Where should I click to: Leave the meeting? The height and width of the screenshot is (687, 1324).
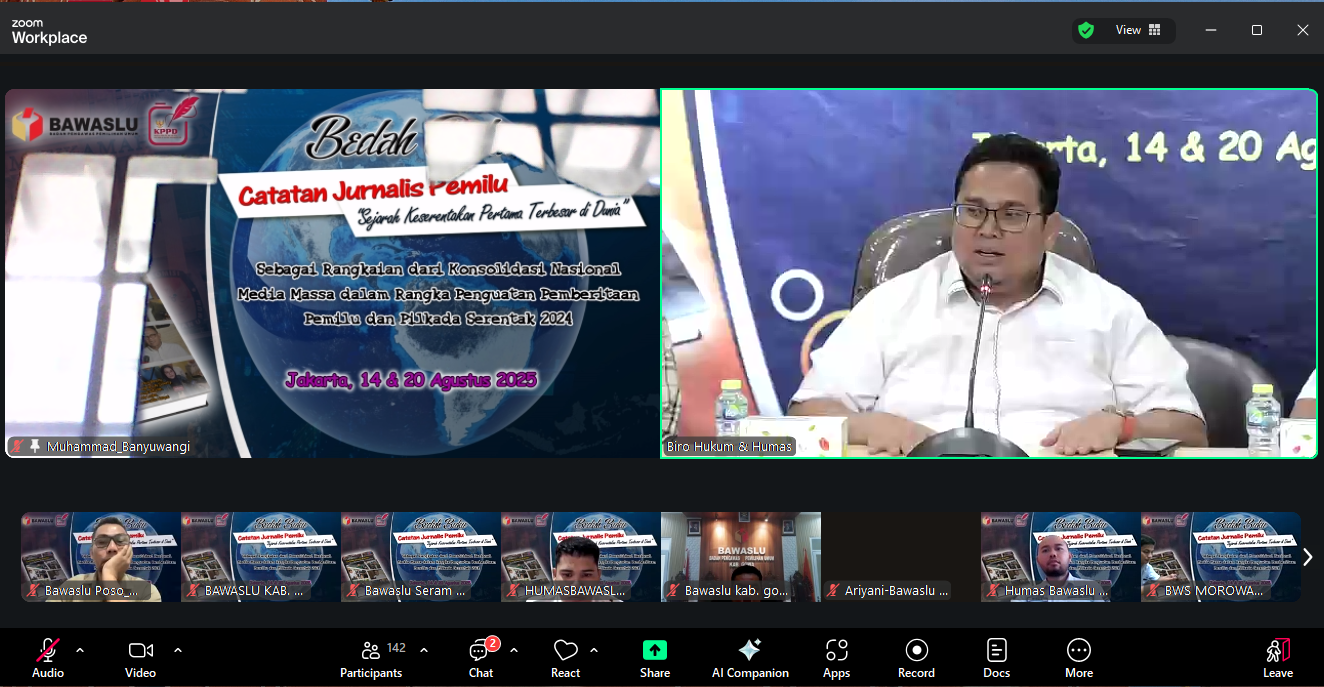(1277, 657)
